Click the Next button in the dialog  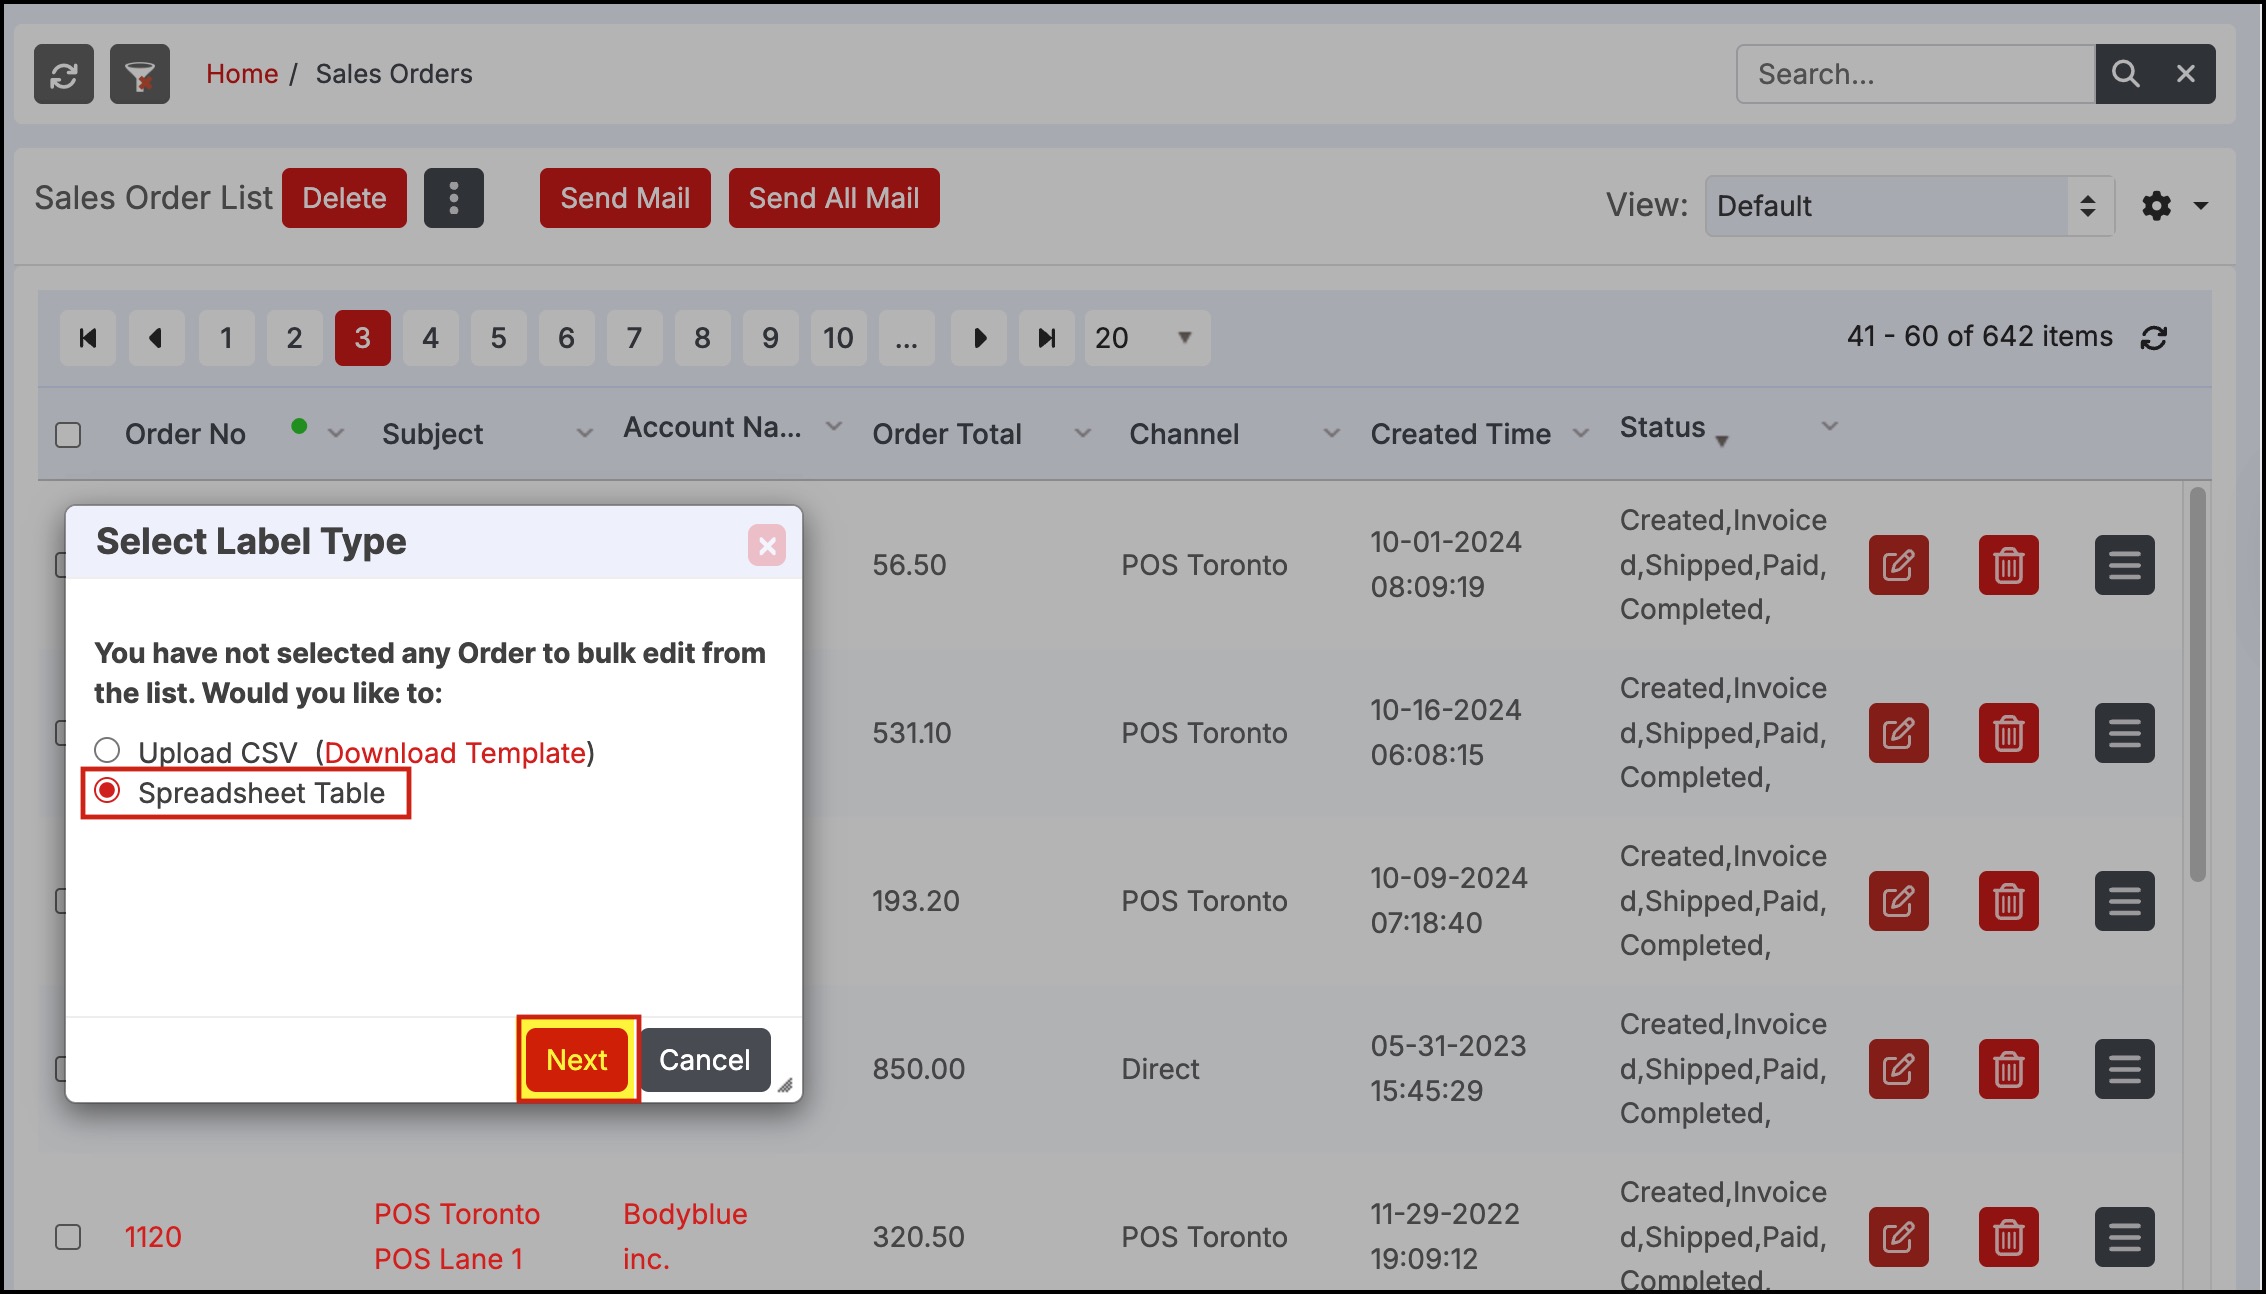point(577,1060)
